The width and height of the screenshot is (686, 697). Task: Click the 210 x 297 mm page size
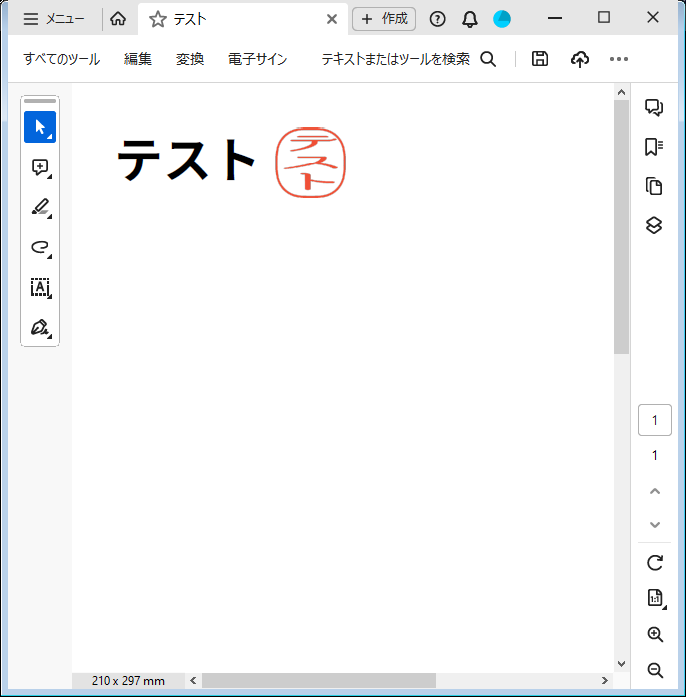pyautogui.click(x=128, y=681)
